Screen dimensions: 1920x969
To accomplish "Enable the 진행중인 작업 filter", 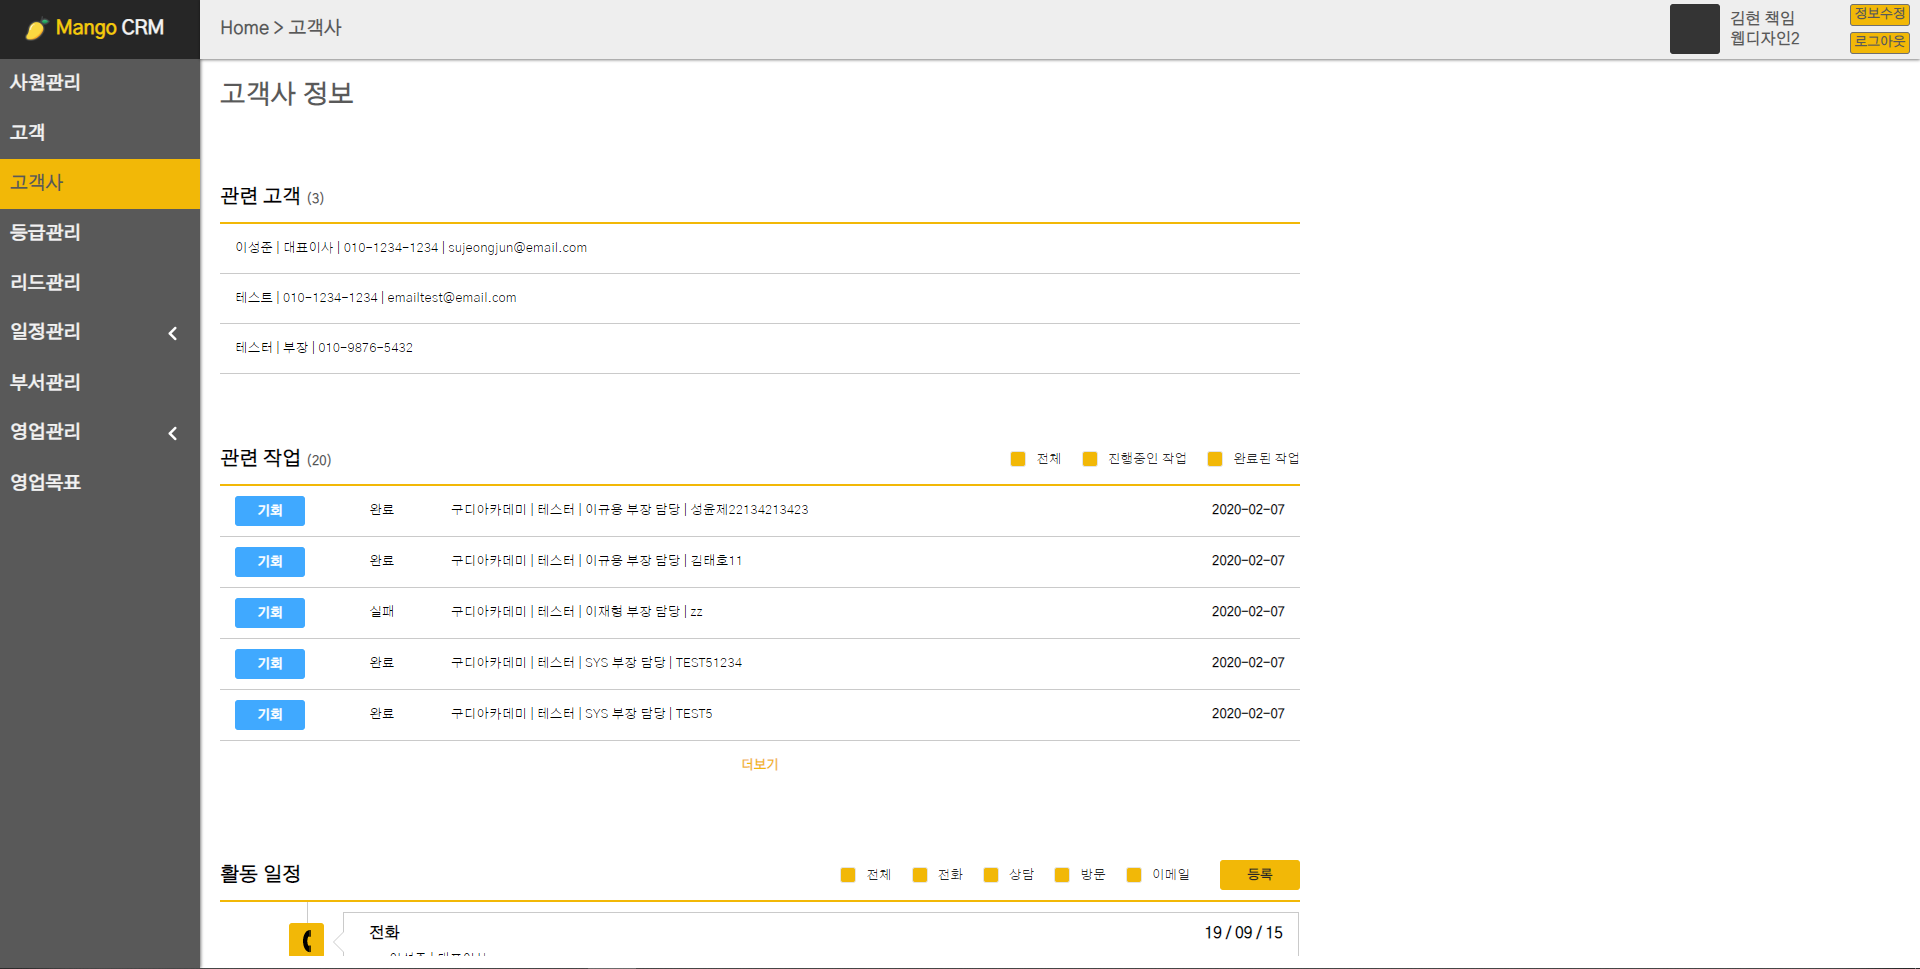I will pyautogui.click(x=1089, y=458).
